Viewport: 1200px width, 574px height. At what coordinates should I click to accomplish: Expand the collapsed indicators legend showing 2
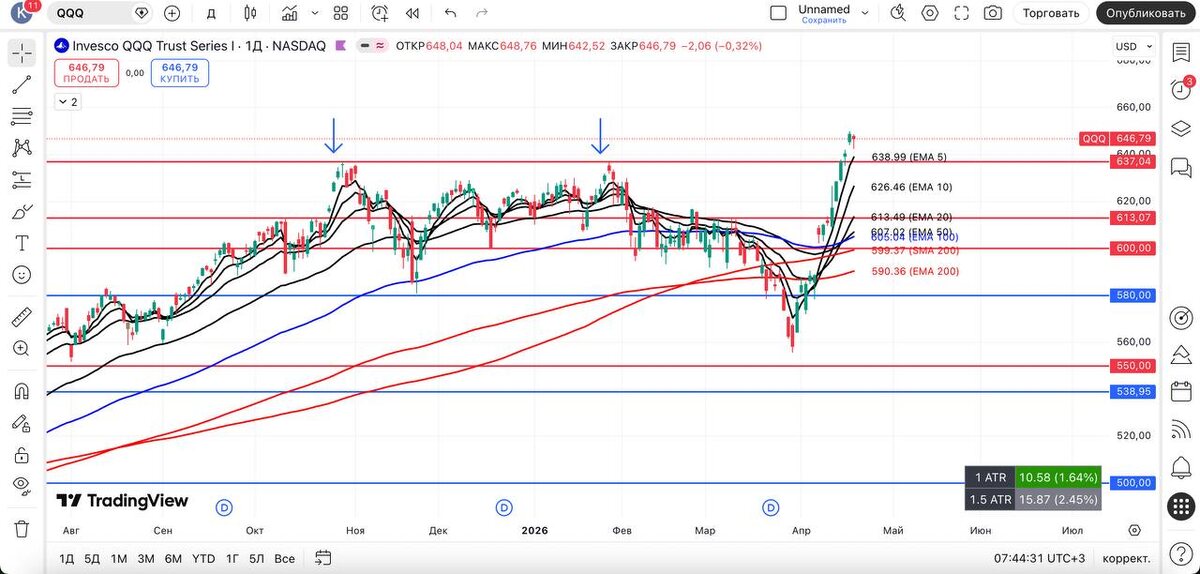(67, 102)
